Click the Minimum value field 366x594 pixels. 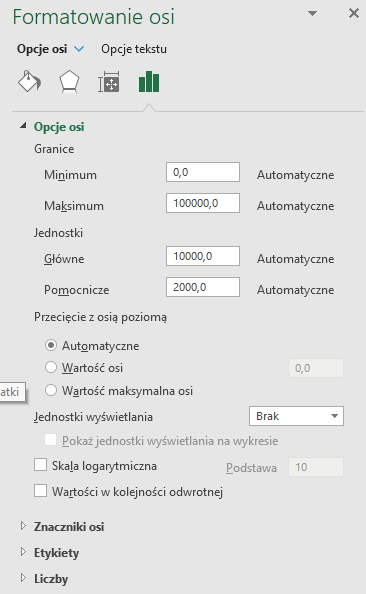coord(203,172)
